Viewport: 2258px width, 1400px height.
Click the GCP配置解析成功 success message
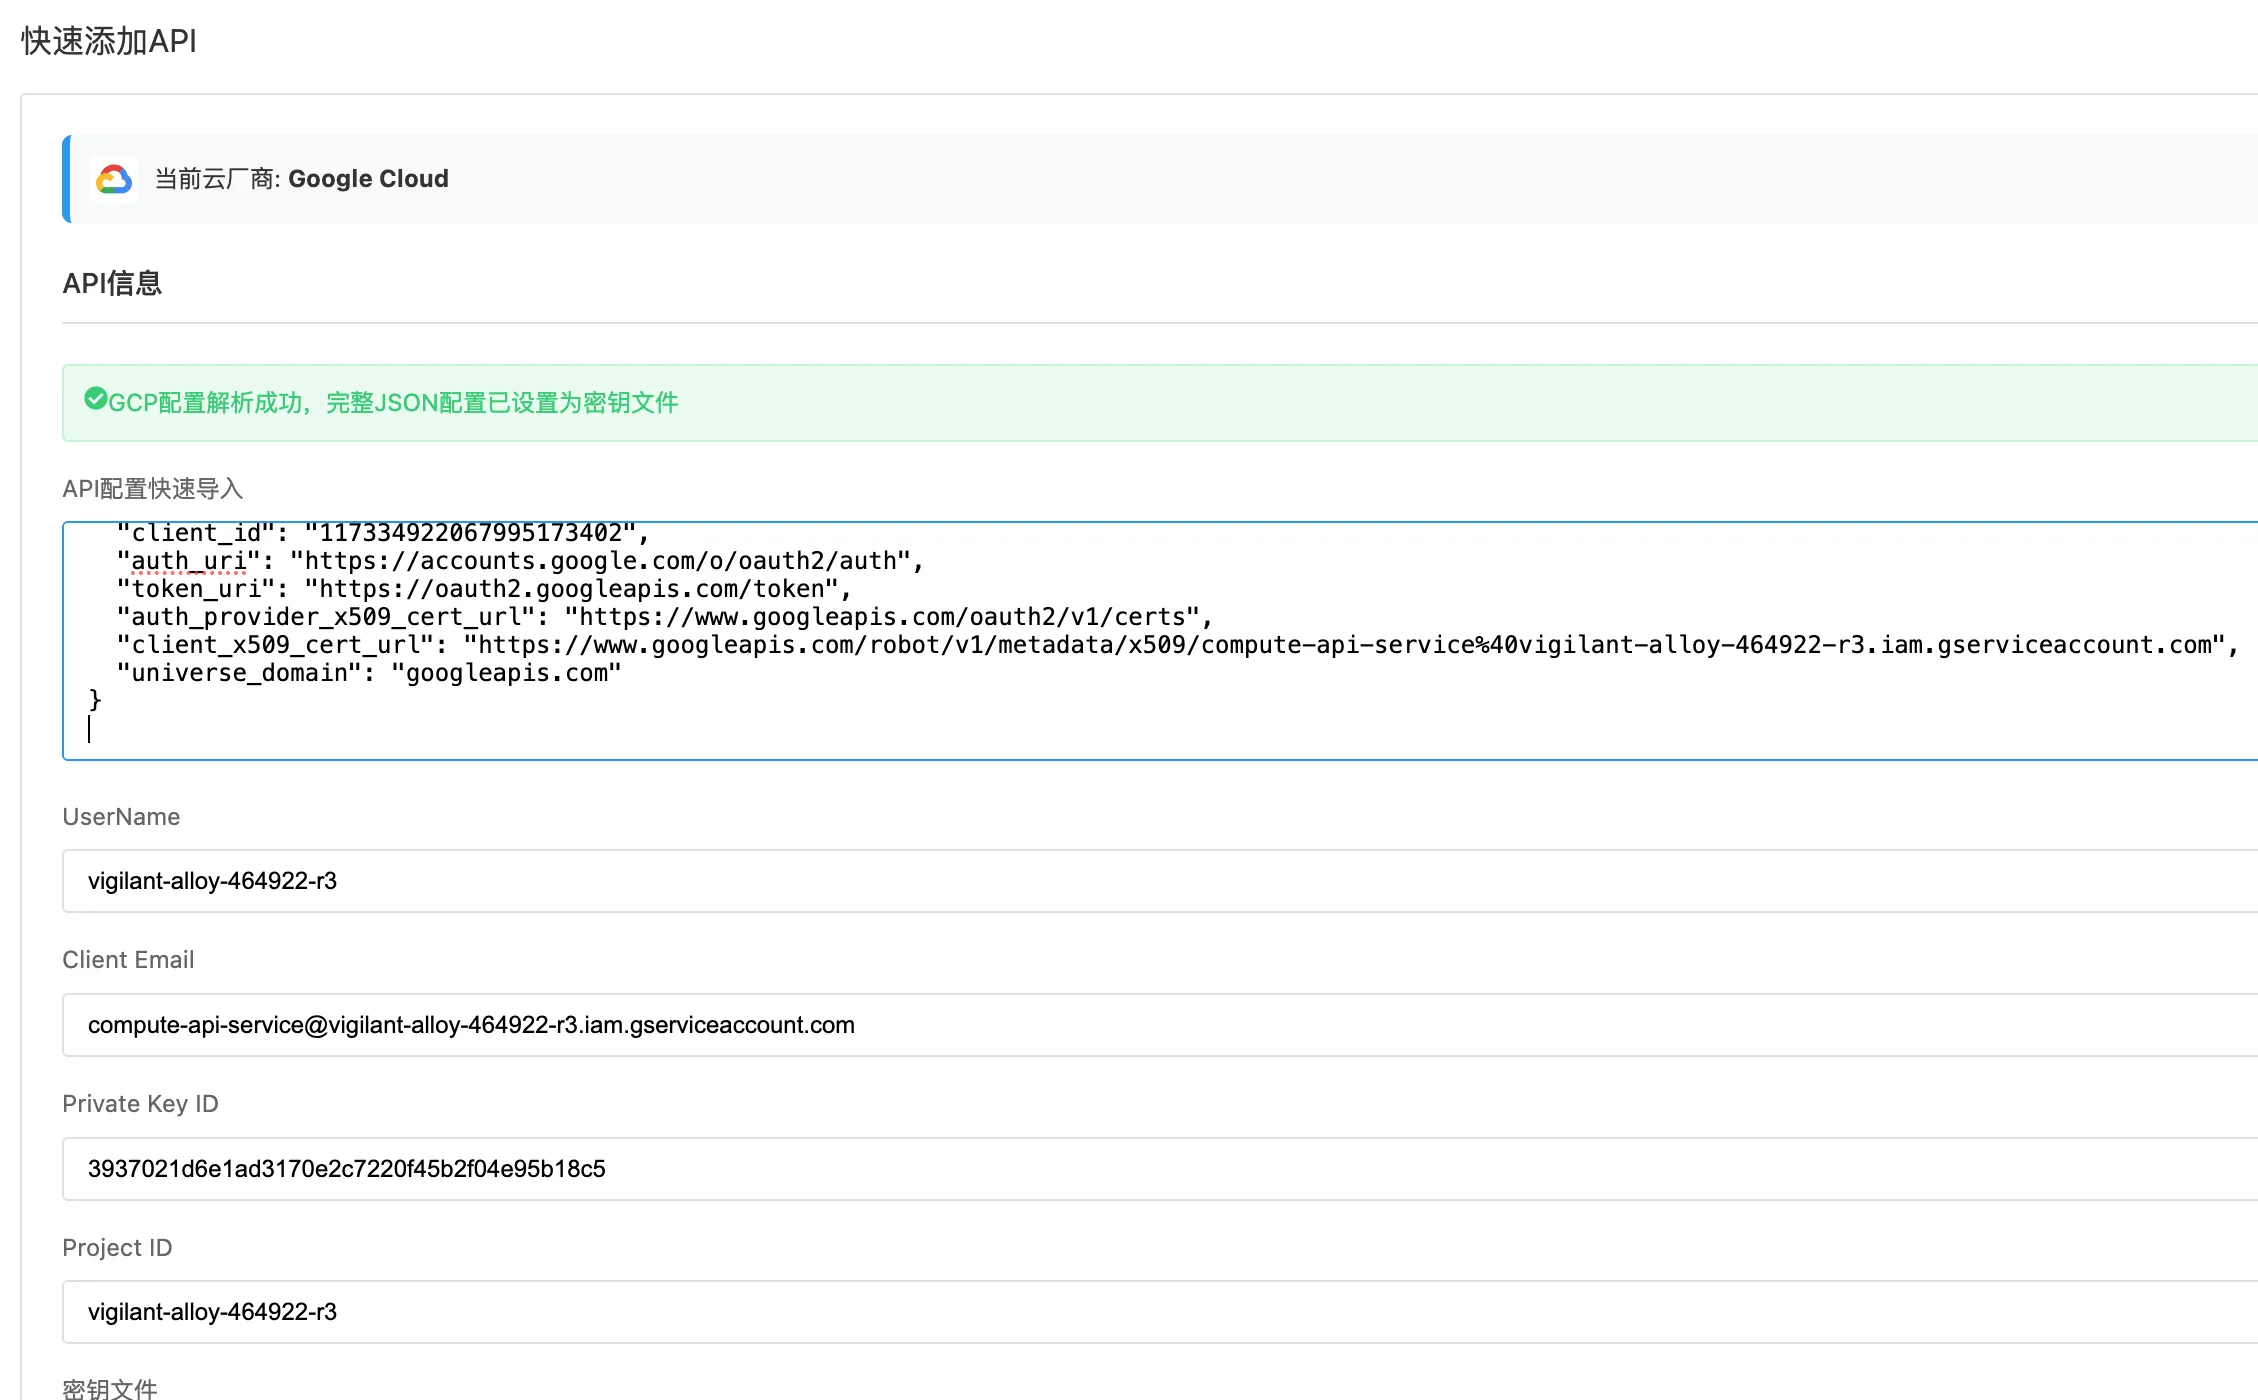[393, 402]
